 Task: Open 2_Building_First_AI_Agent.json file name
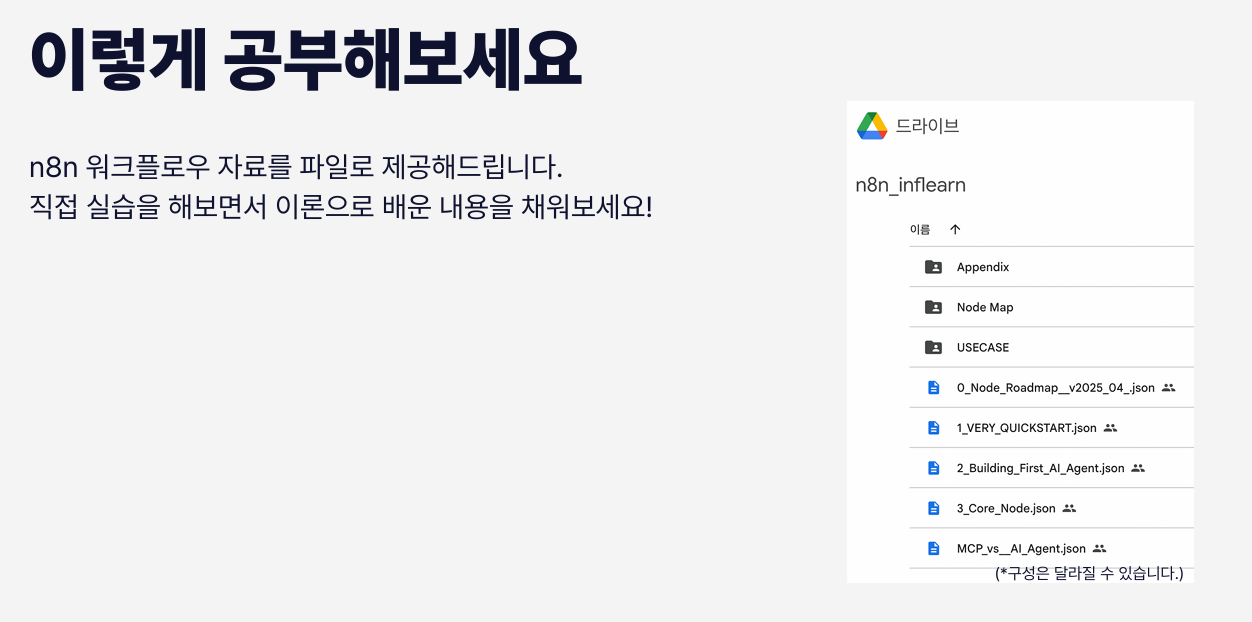coord(1040,468)
